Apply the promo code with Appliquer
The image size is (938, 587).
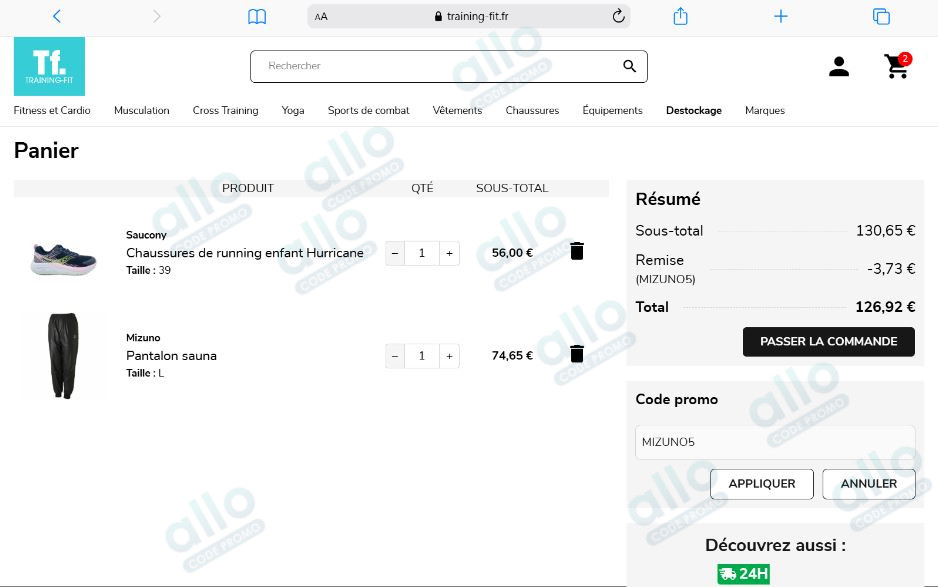tap(761, 484)
